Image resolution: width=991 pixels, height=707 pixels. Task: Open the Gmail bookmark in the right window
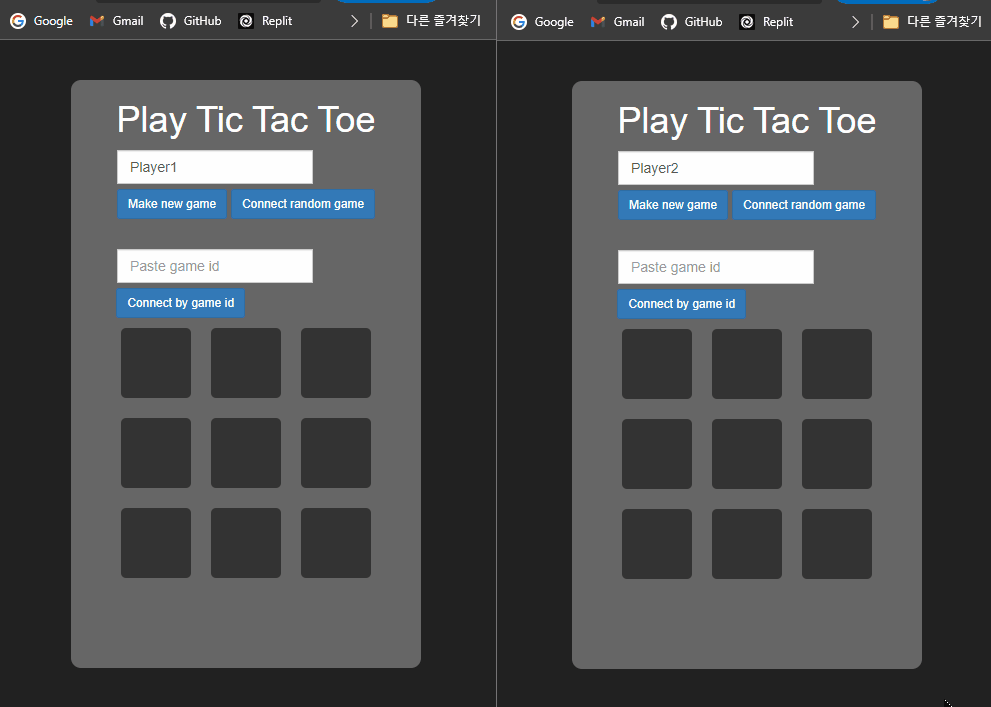617,21
